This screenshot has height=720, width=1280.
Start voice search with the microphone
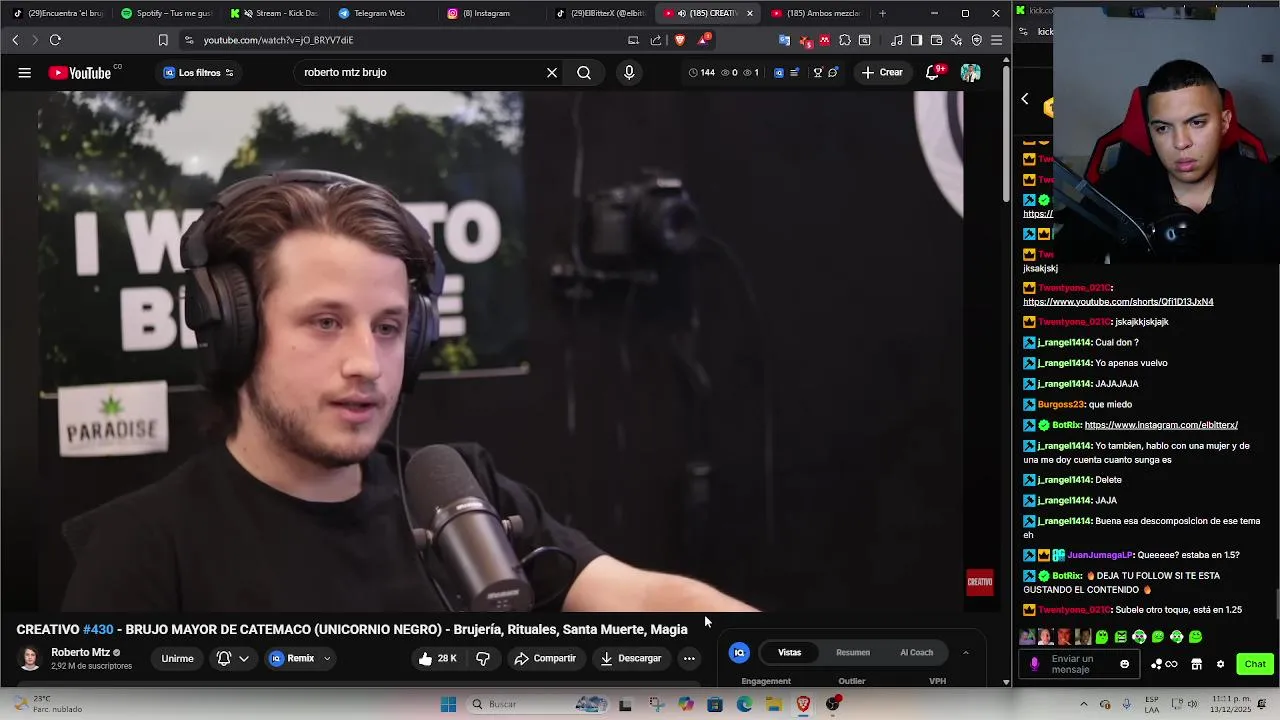point(629,72)
